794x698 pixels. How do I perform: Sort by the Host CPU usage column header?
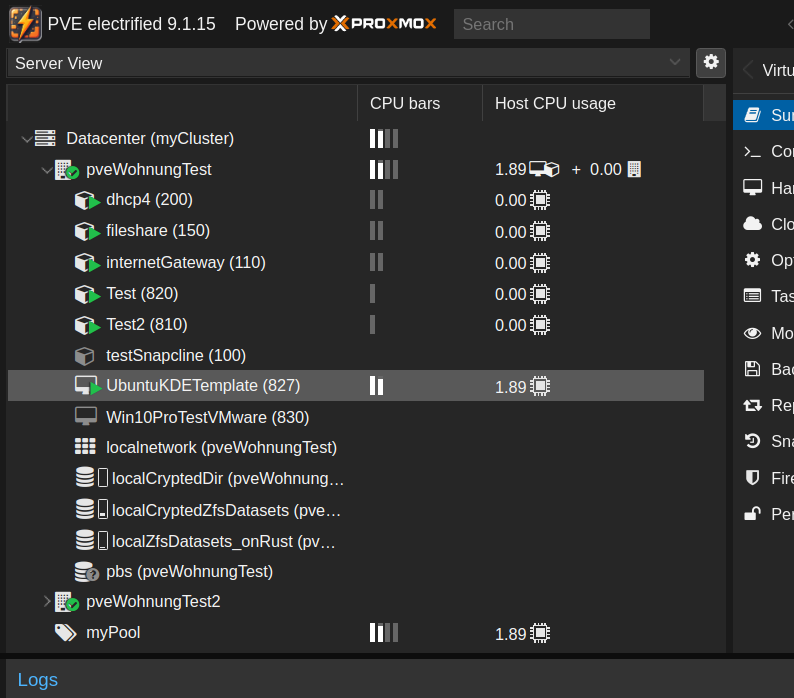click(x=555, y=103)
